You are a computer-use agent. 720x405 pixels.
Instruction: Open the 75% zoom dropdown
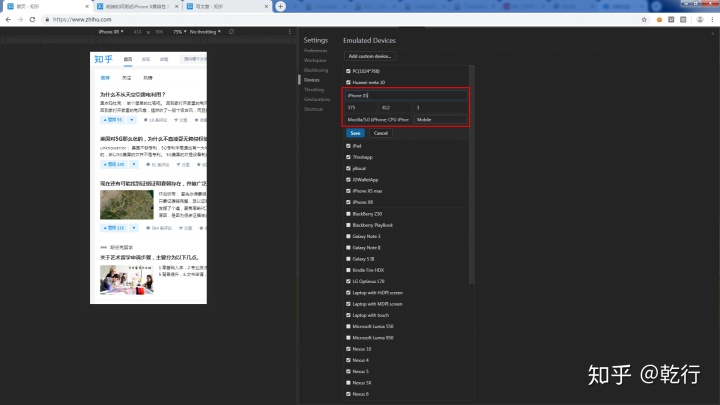[180, 32]
